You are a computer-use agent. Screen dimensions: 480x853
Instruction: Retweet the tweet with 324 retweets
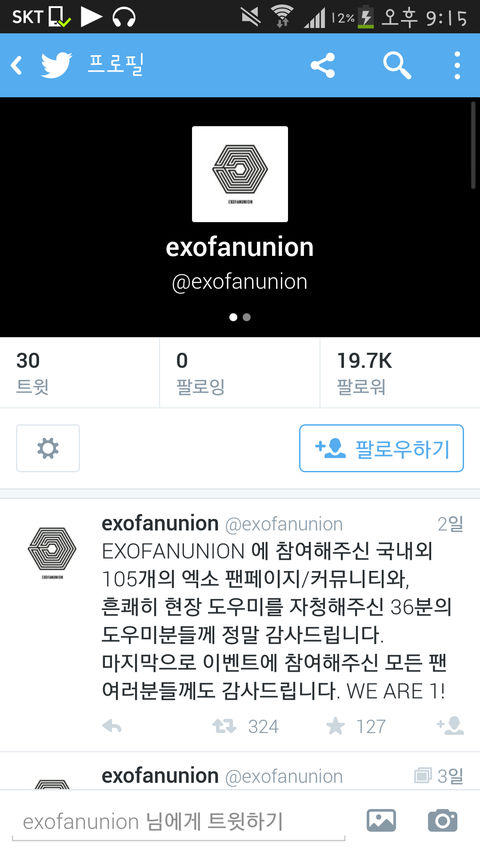pos(224,726)
